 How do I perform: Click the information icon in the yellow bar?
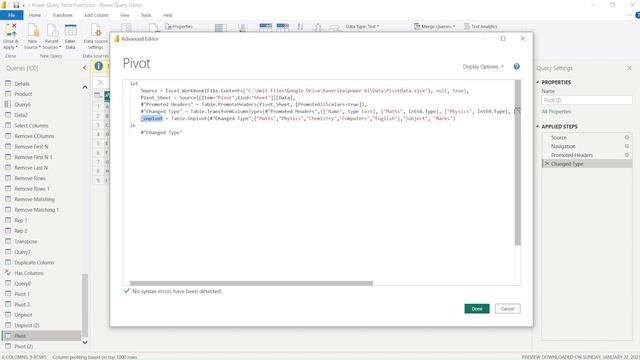[x=99, y=66]
